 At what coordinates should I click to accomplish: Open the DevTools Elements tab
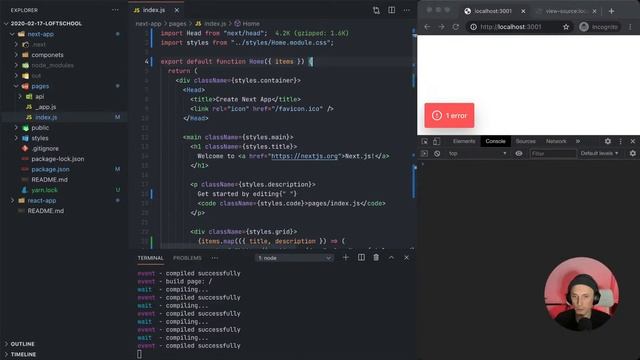tap(464, 141)
